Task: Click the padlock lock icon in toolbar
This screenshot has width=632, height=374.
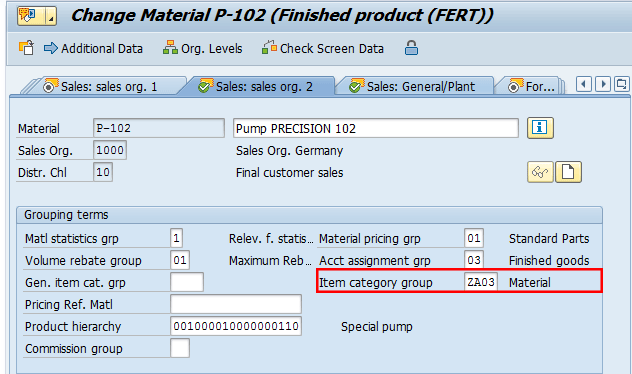Action: [x=411, y=48]
